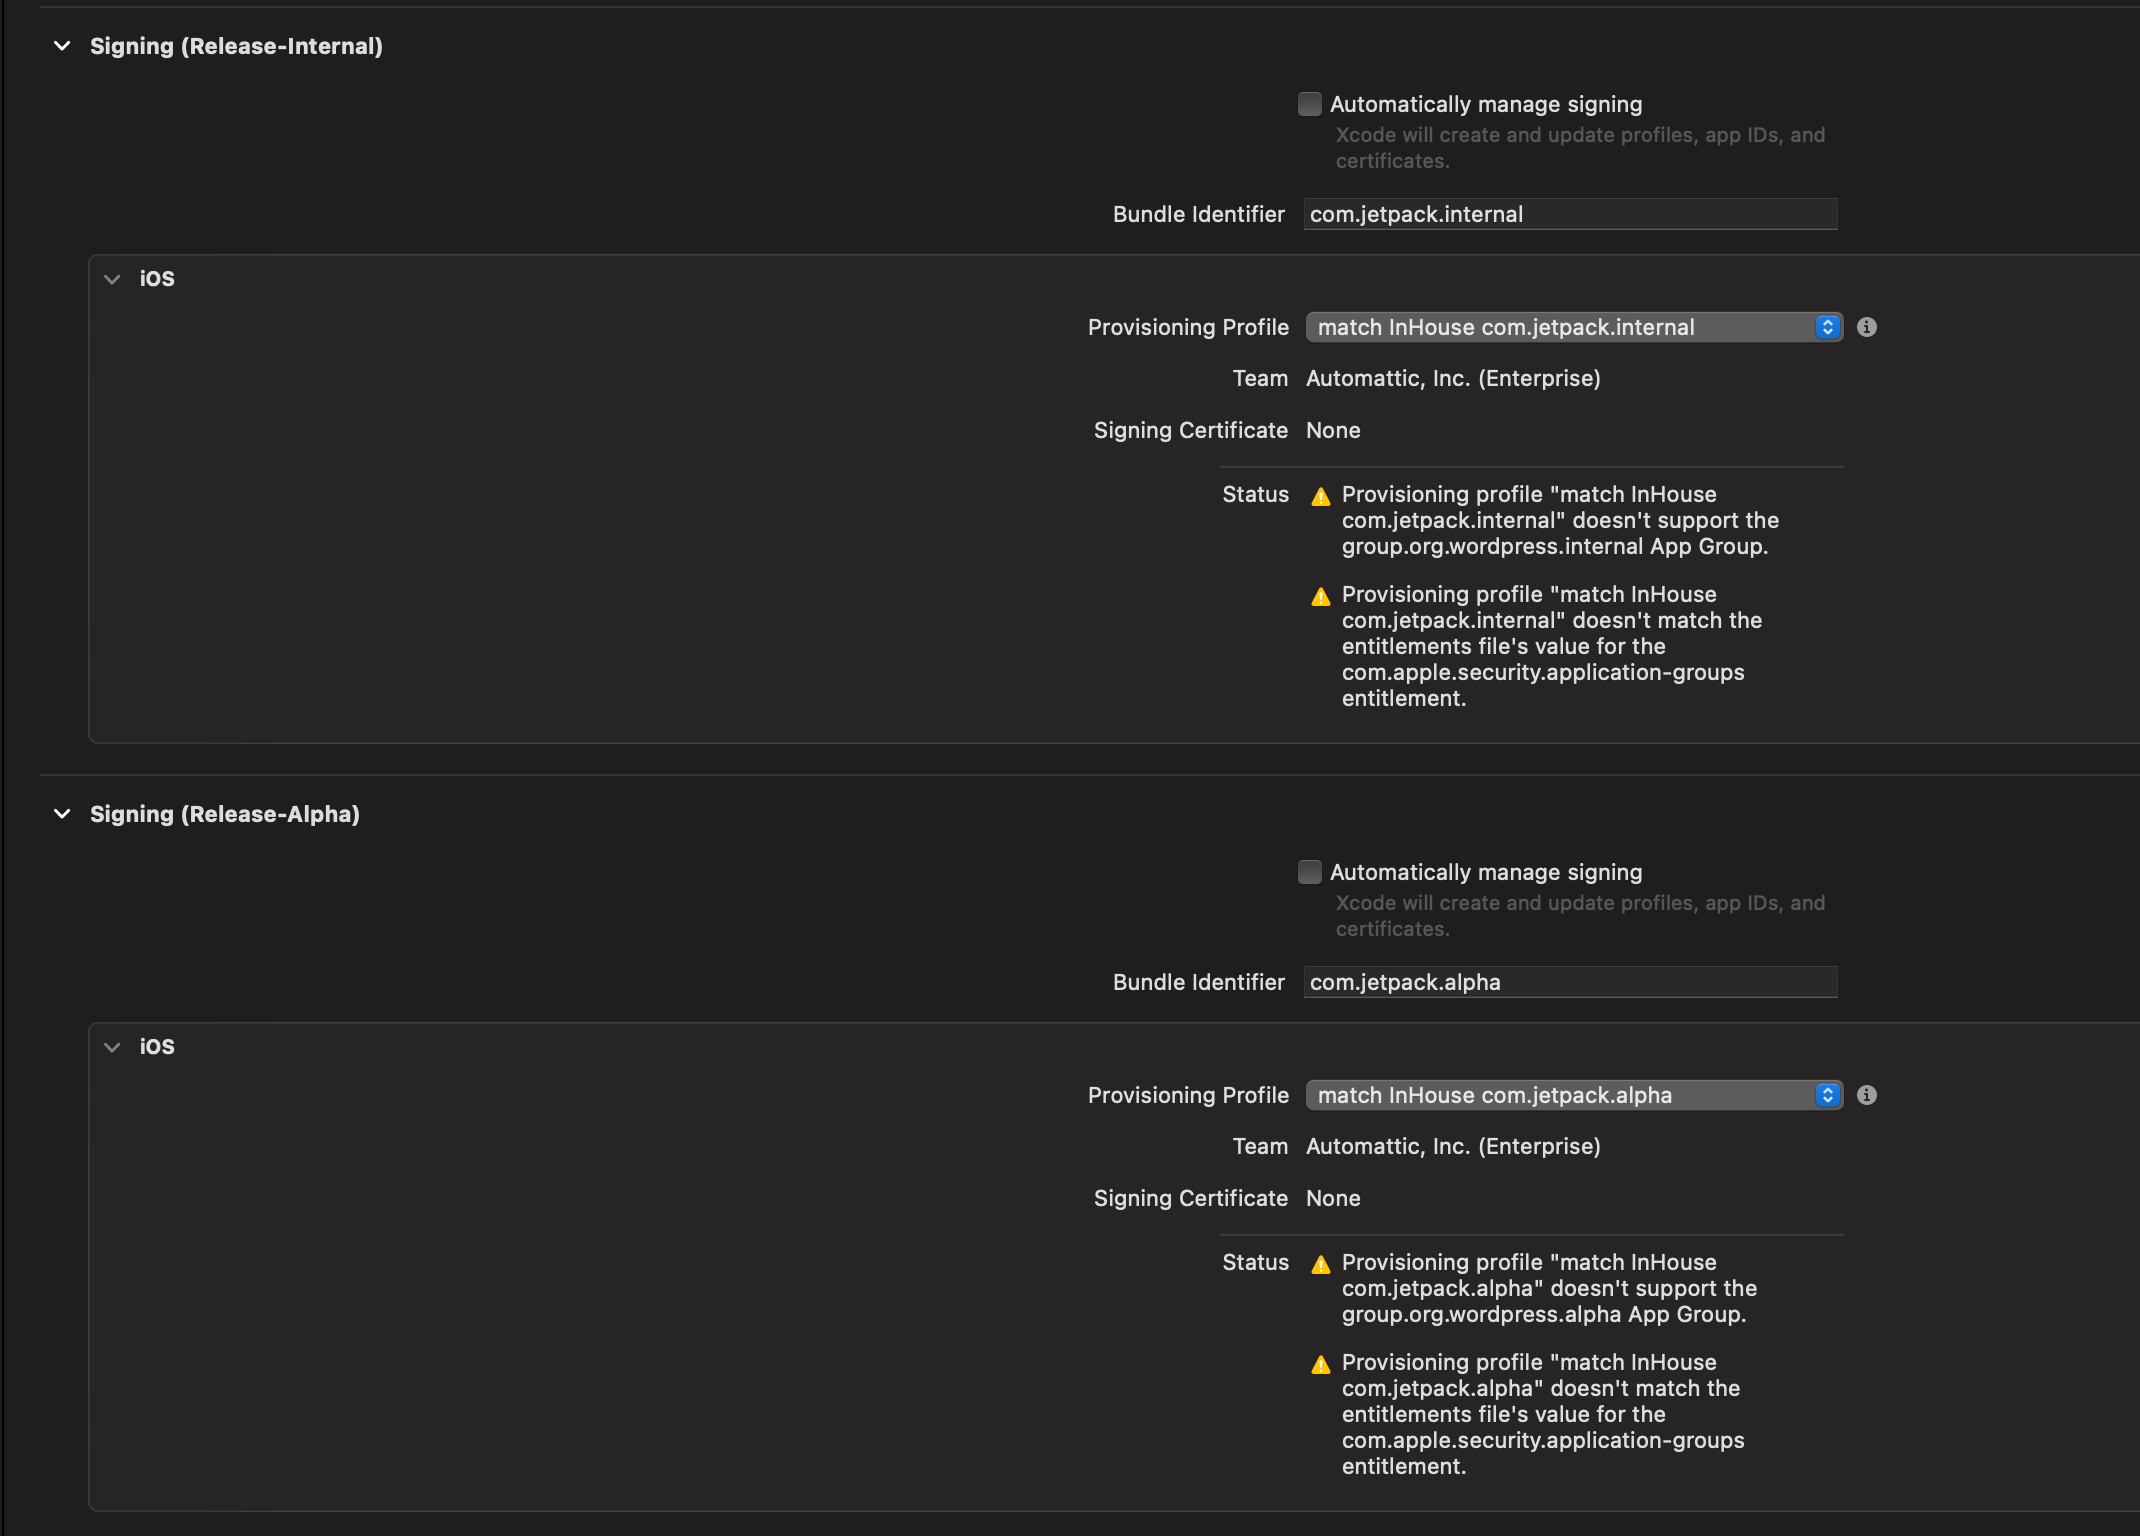Click the Signing (Release-Alpha) header label

[225, 814]
